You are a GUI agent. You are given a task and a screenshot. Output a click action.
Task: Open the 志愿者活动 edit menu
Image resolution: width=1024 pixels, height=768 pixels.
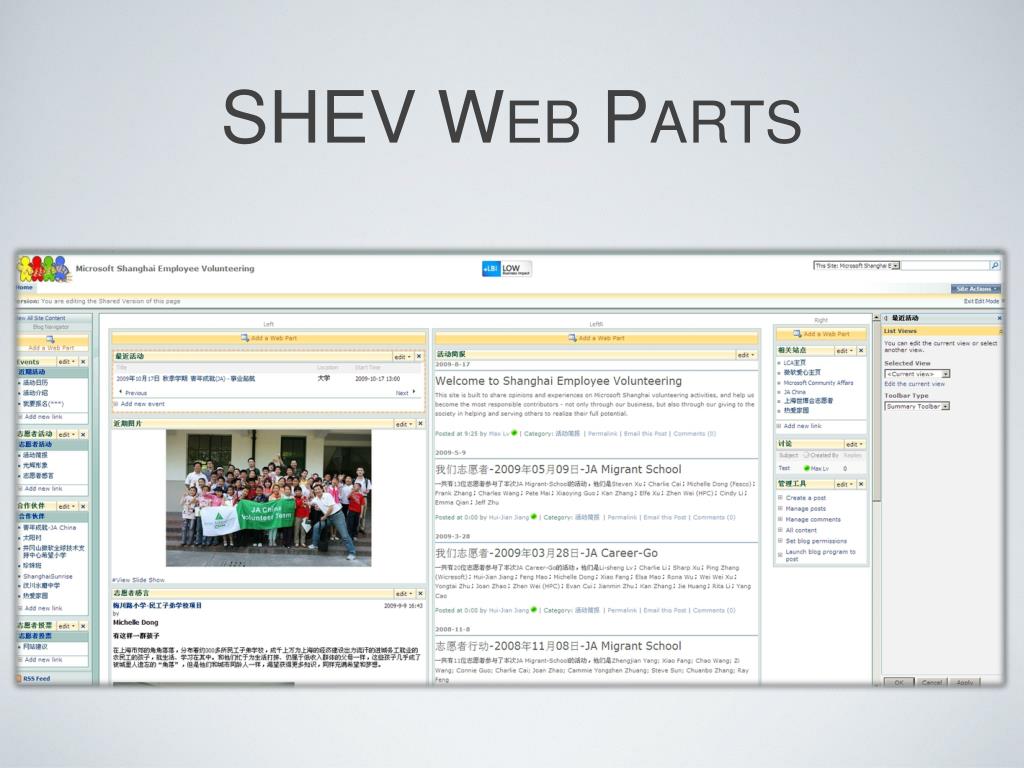pyautogui.click(x=66, y=434)
